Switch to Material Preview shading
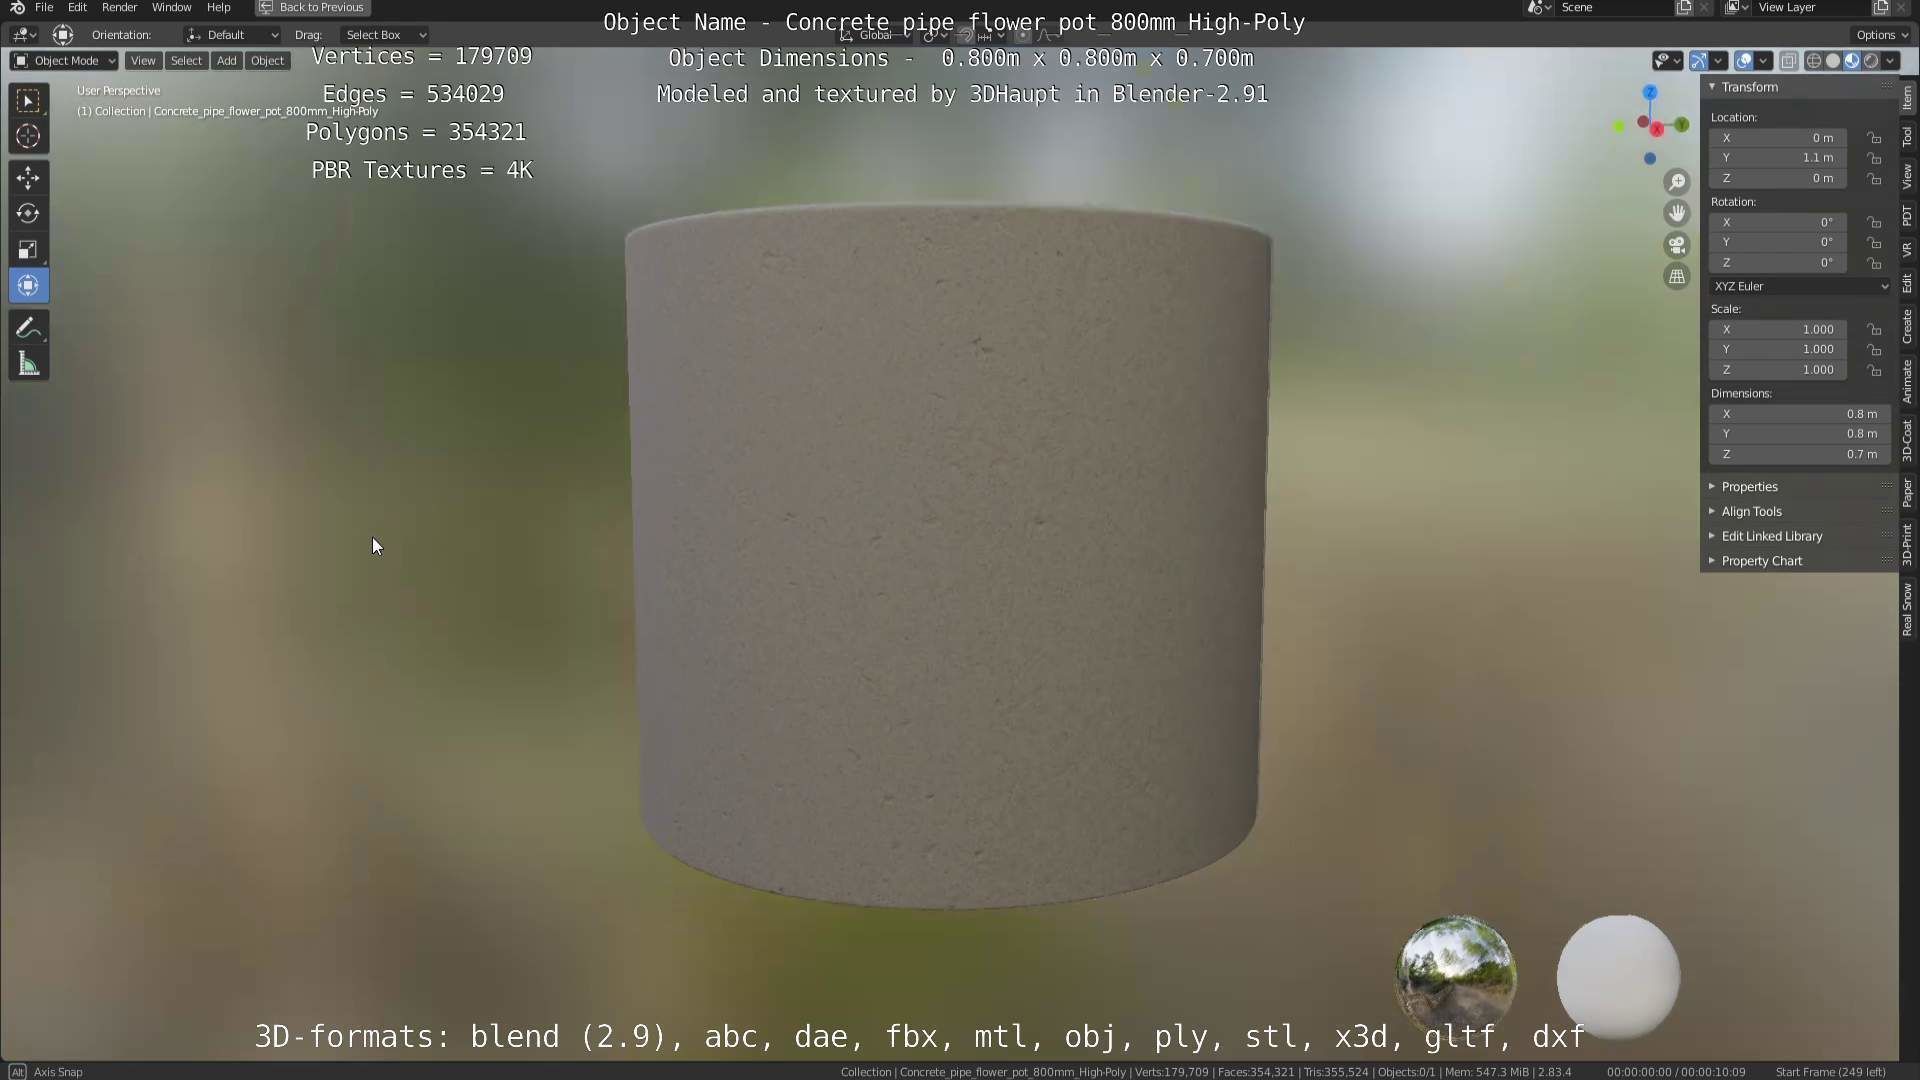This screenshot has height=1080, width=1920. [1852, 61]
